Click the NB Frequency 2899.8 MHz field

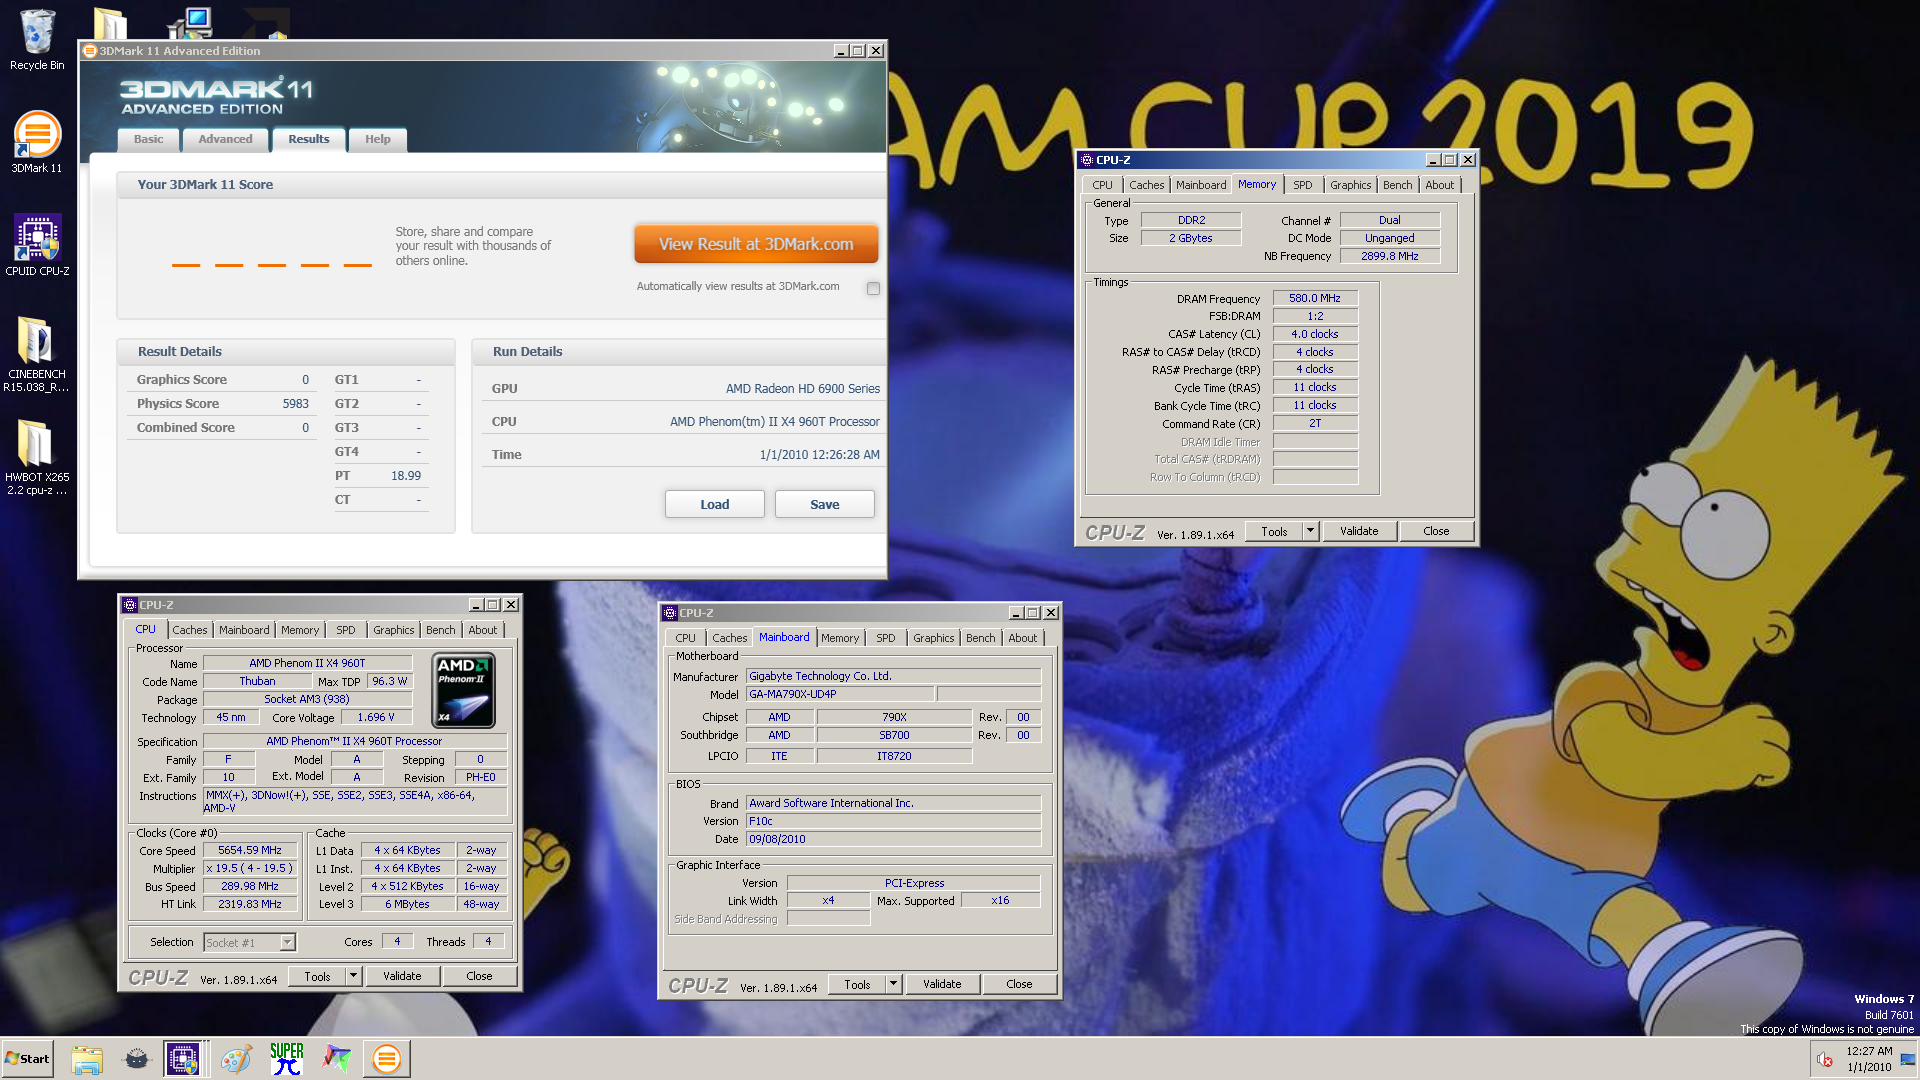click(x=1390, y=256)
